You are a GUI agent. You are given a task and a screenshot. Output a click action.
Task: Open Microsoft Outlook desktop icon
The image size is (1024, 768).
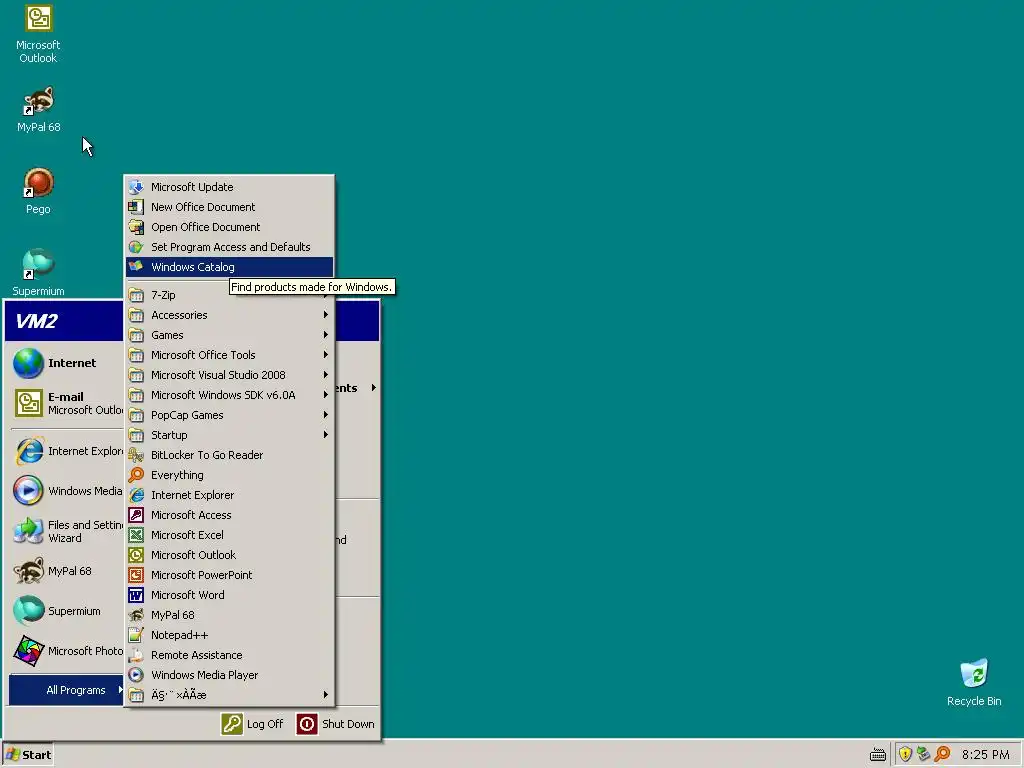38,35
